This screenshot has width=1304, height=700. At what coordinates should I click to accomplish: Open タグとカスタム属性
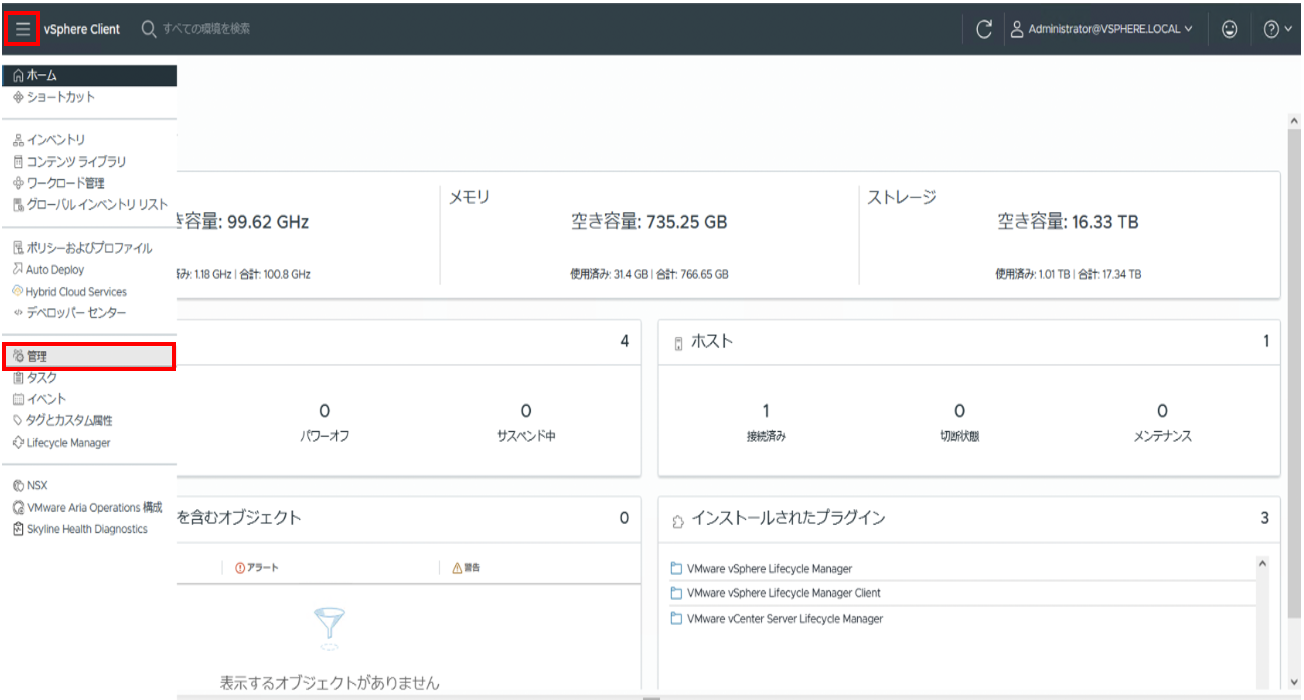pyautogui.click(x=89, y=421)
